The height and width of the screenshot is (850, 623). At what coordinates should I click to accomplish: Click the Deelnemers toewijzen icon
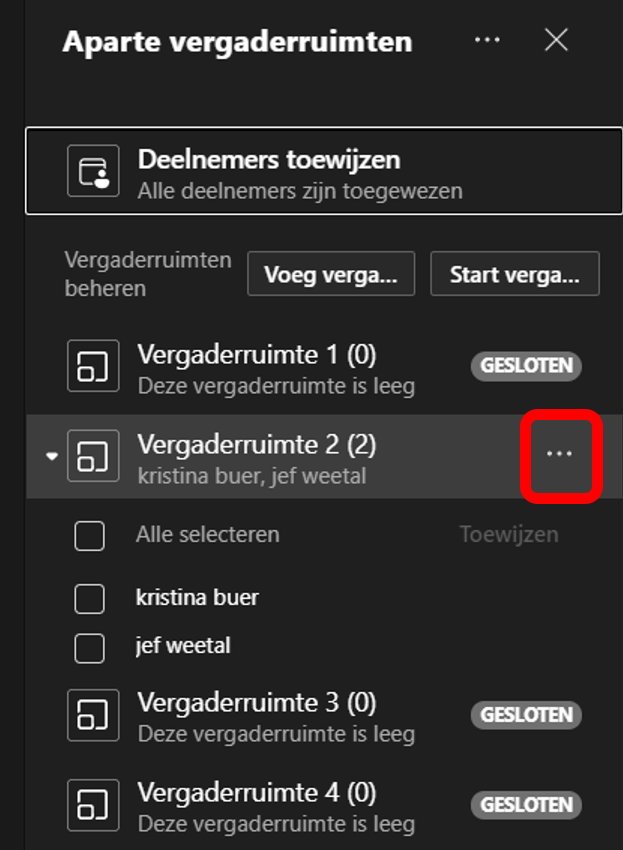(x=93, y=171)
